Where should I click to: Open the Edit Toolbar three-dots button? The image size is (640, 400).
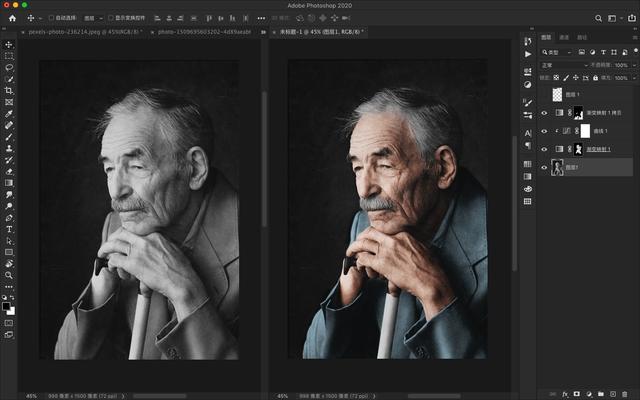9,287
